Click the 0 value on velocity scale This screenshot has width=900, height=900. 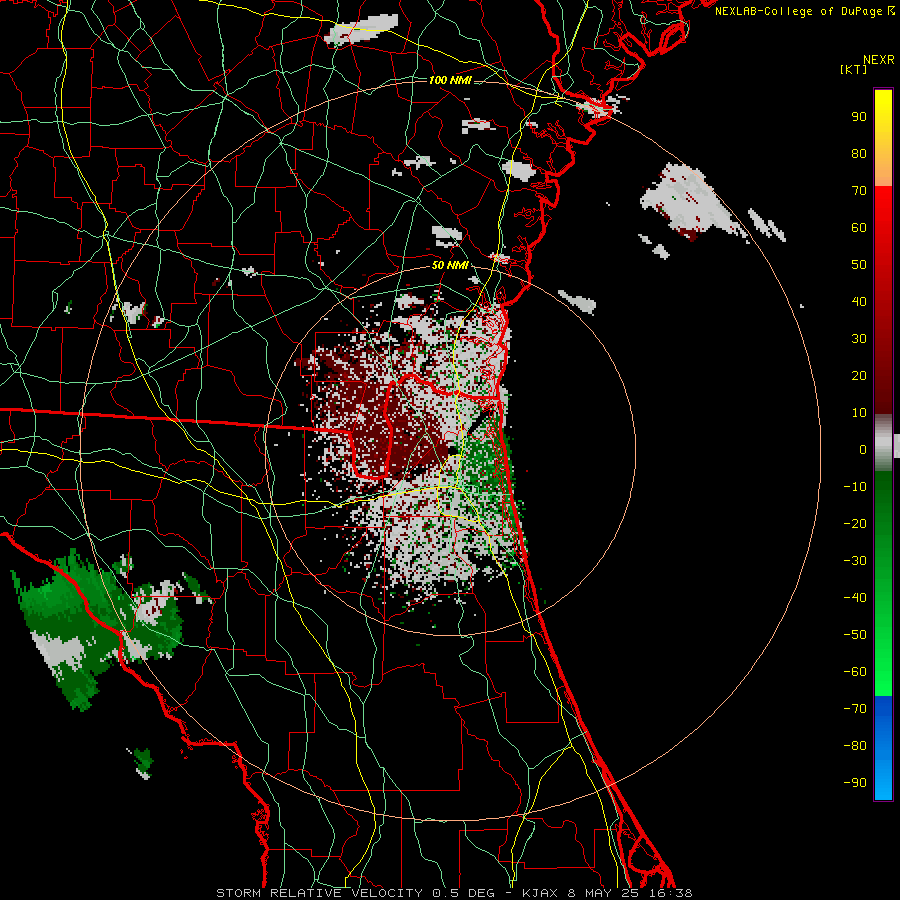[863, 450]
